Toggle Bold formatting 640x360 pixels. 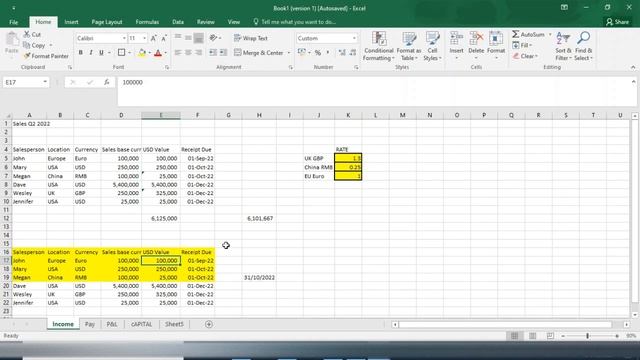click(x=80, y=53)
